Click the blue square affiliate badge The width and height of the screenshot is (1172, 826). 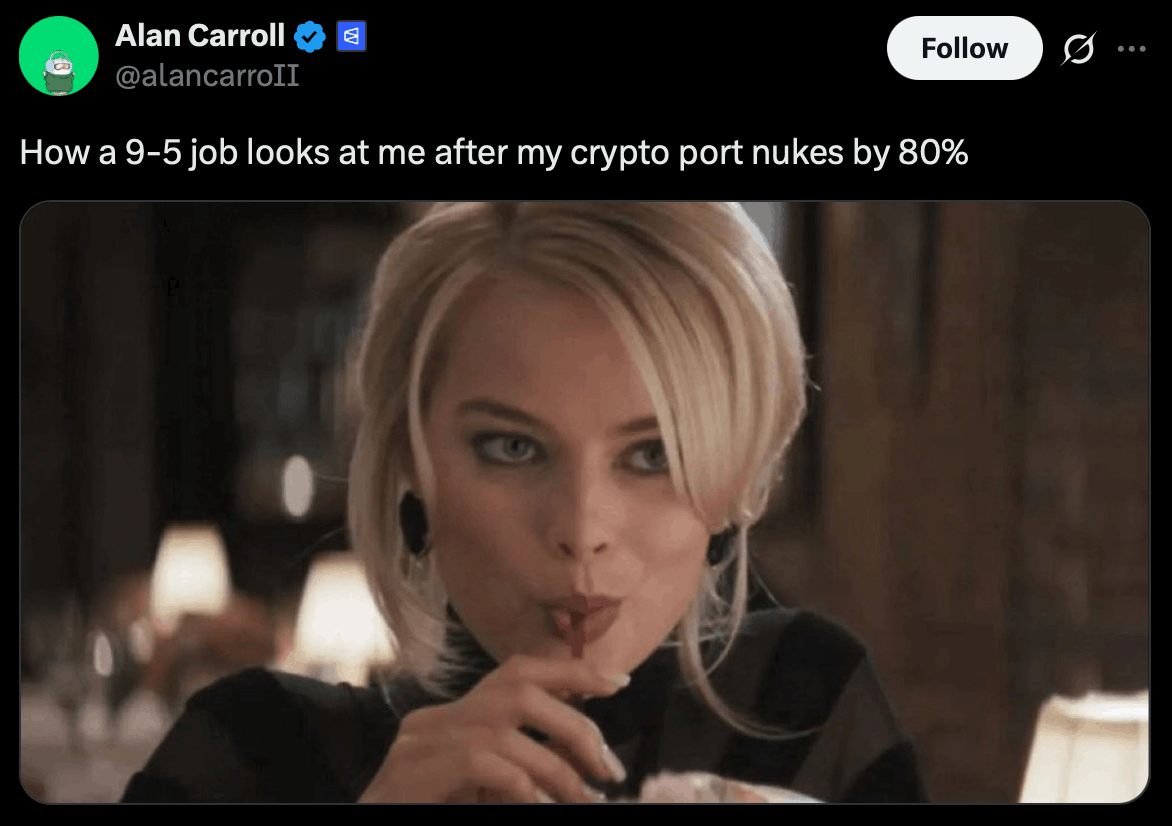pyautogui.click(x=351, y=37)
